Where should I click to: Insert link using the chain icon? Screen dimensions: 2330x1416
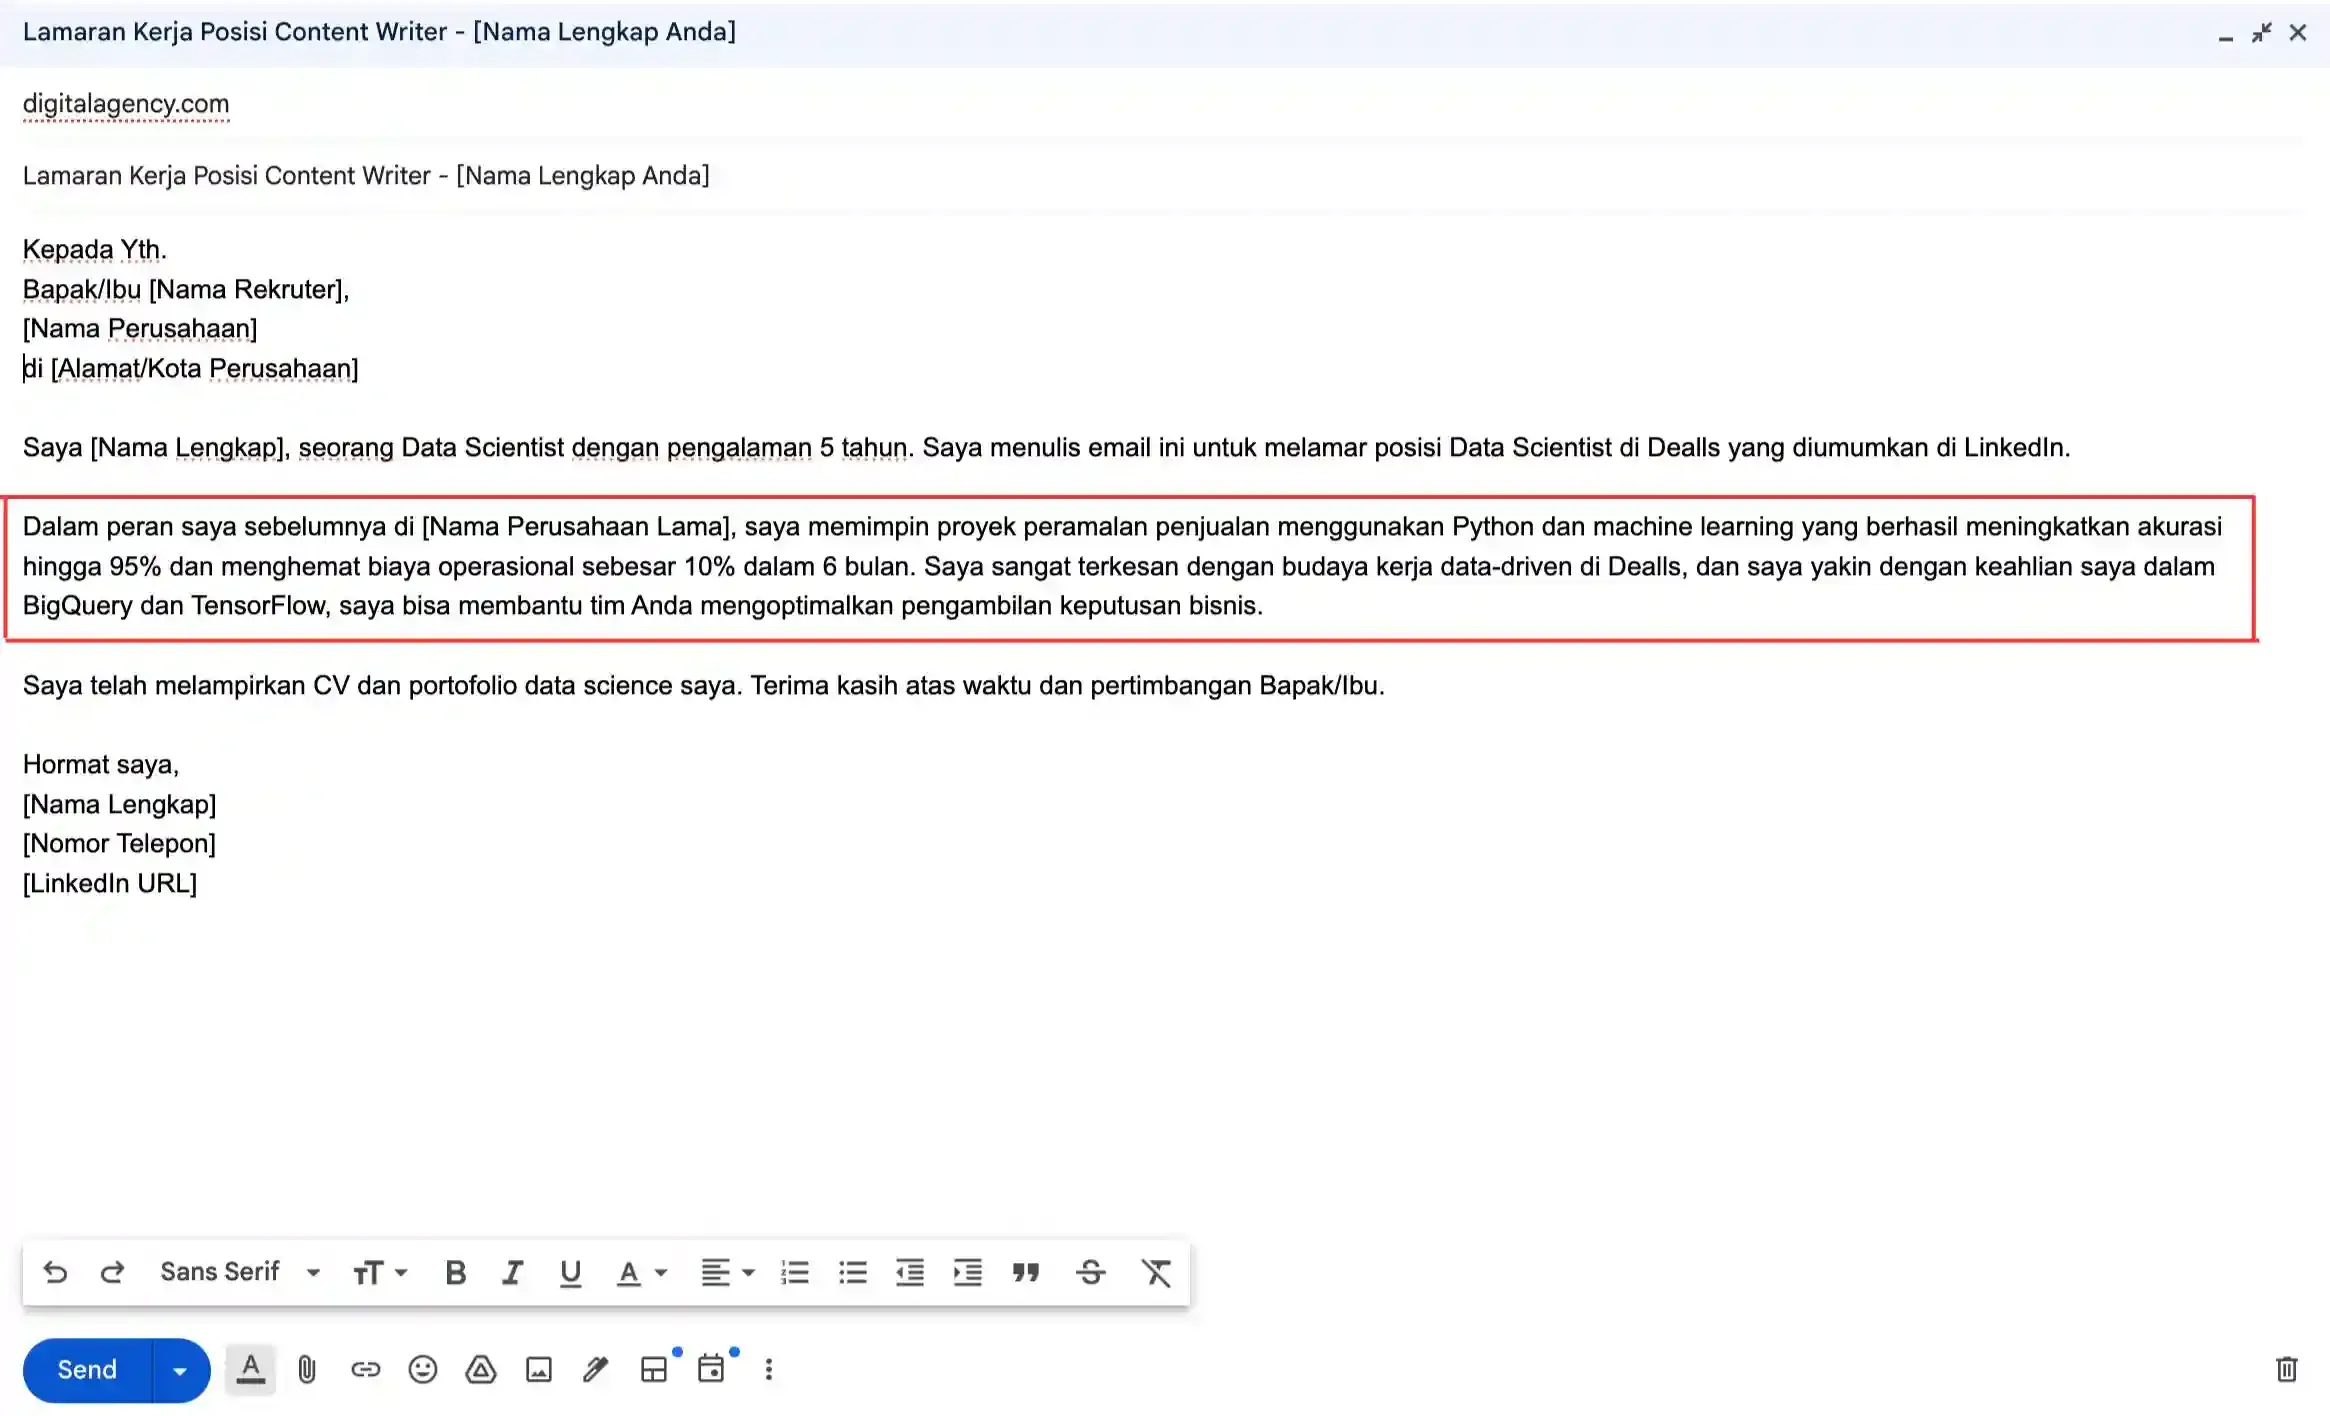[x=365, y=1369]
